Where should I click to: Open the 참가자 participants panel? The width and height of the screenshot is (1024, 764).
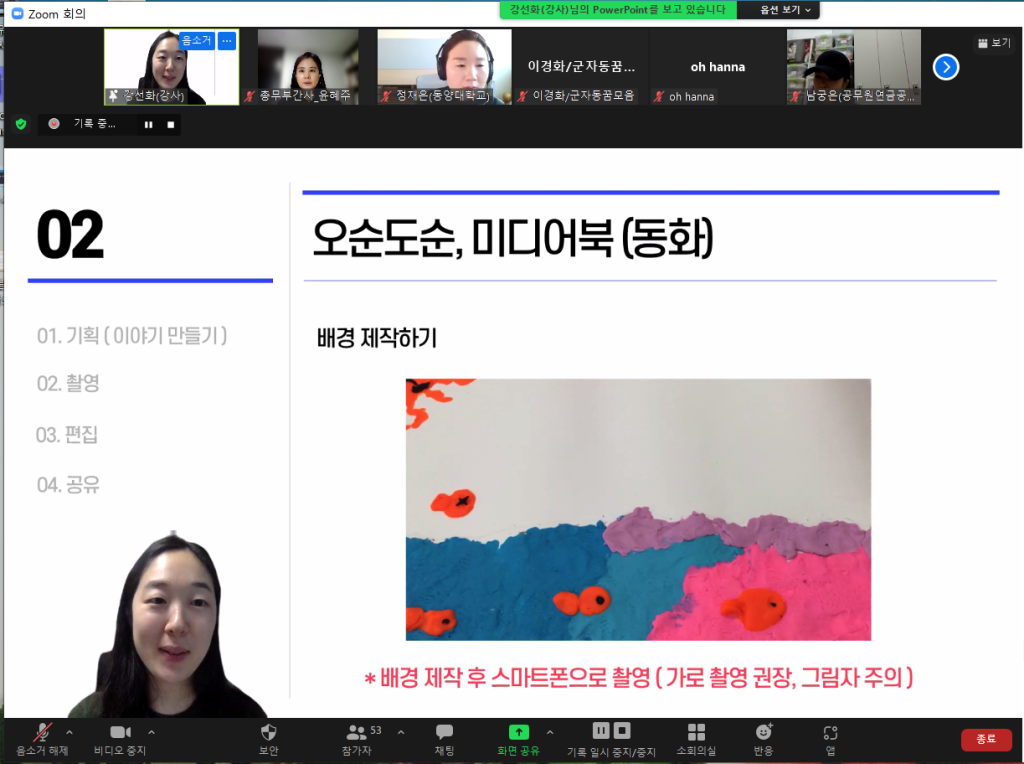pos(357,739)
